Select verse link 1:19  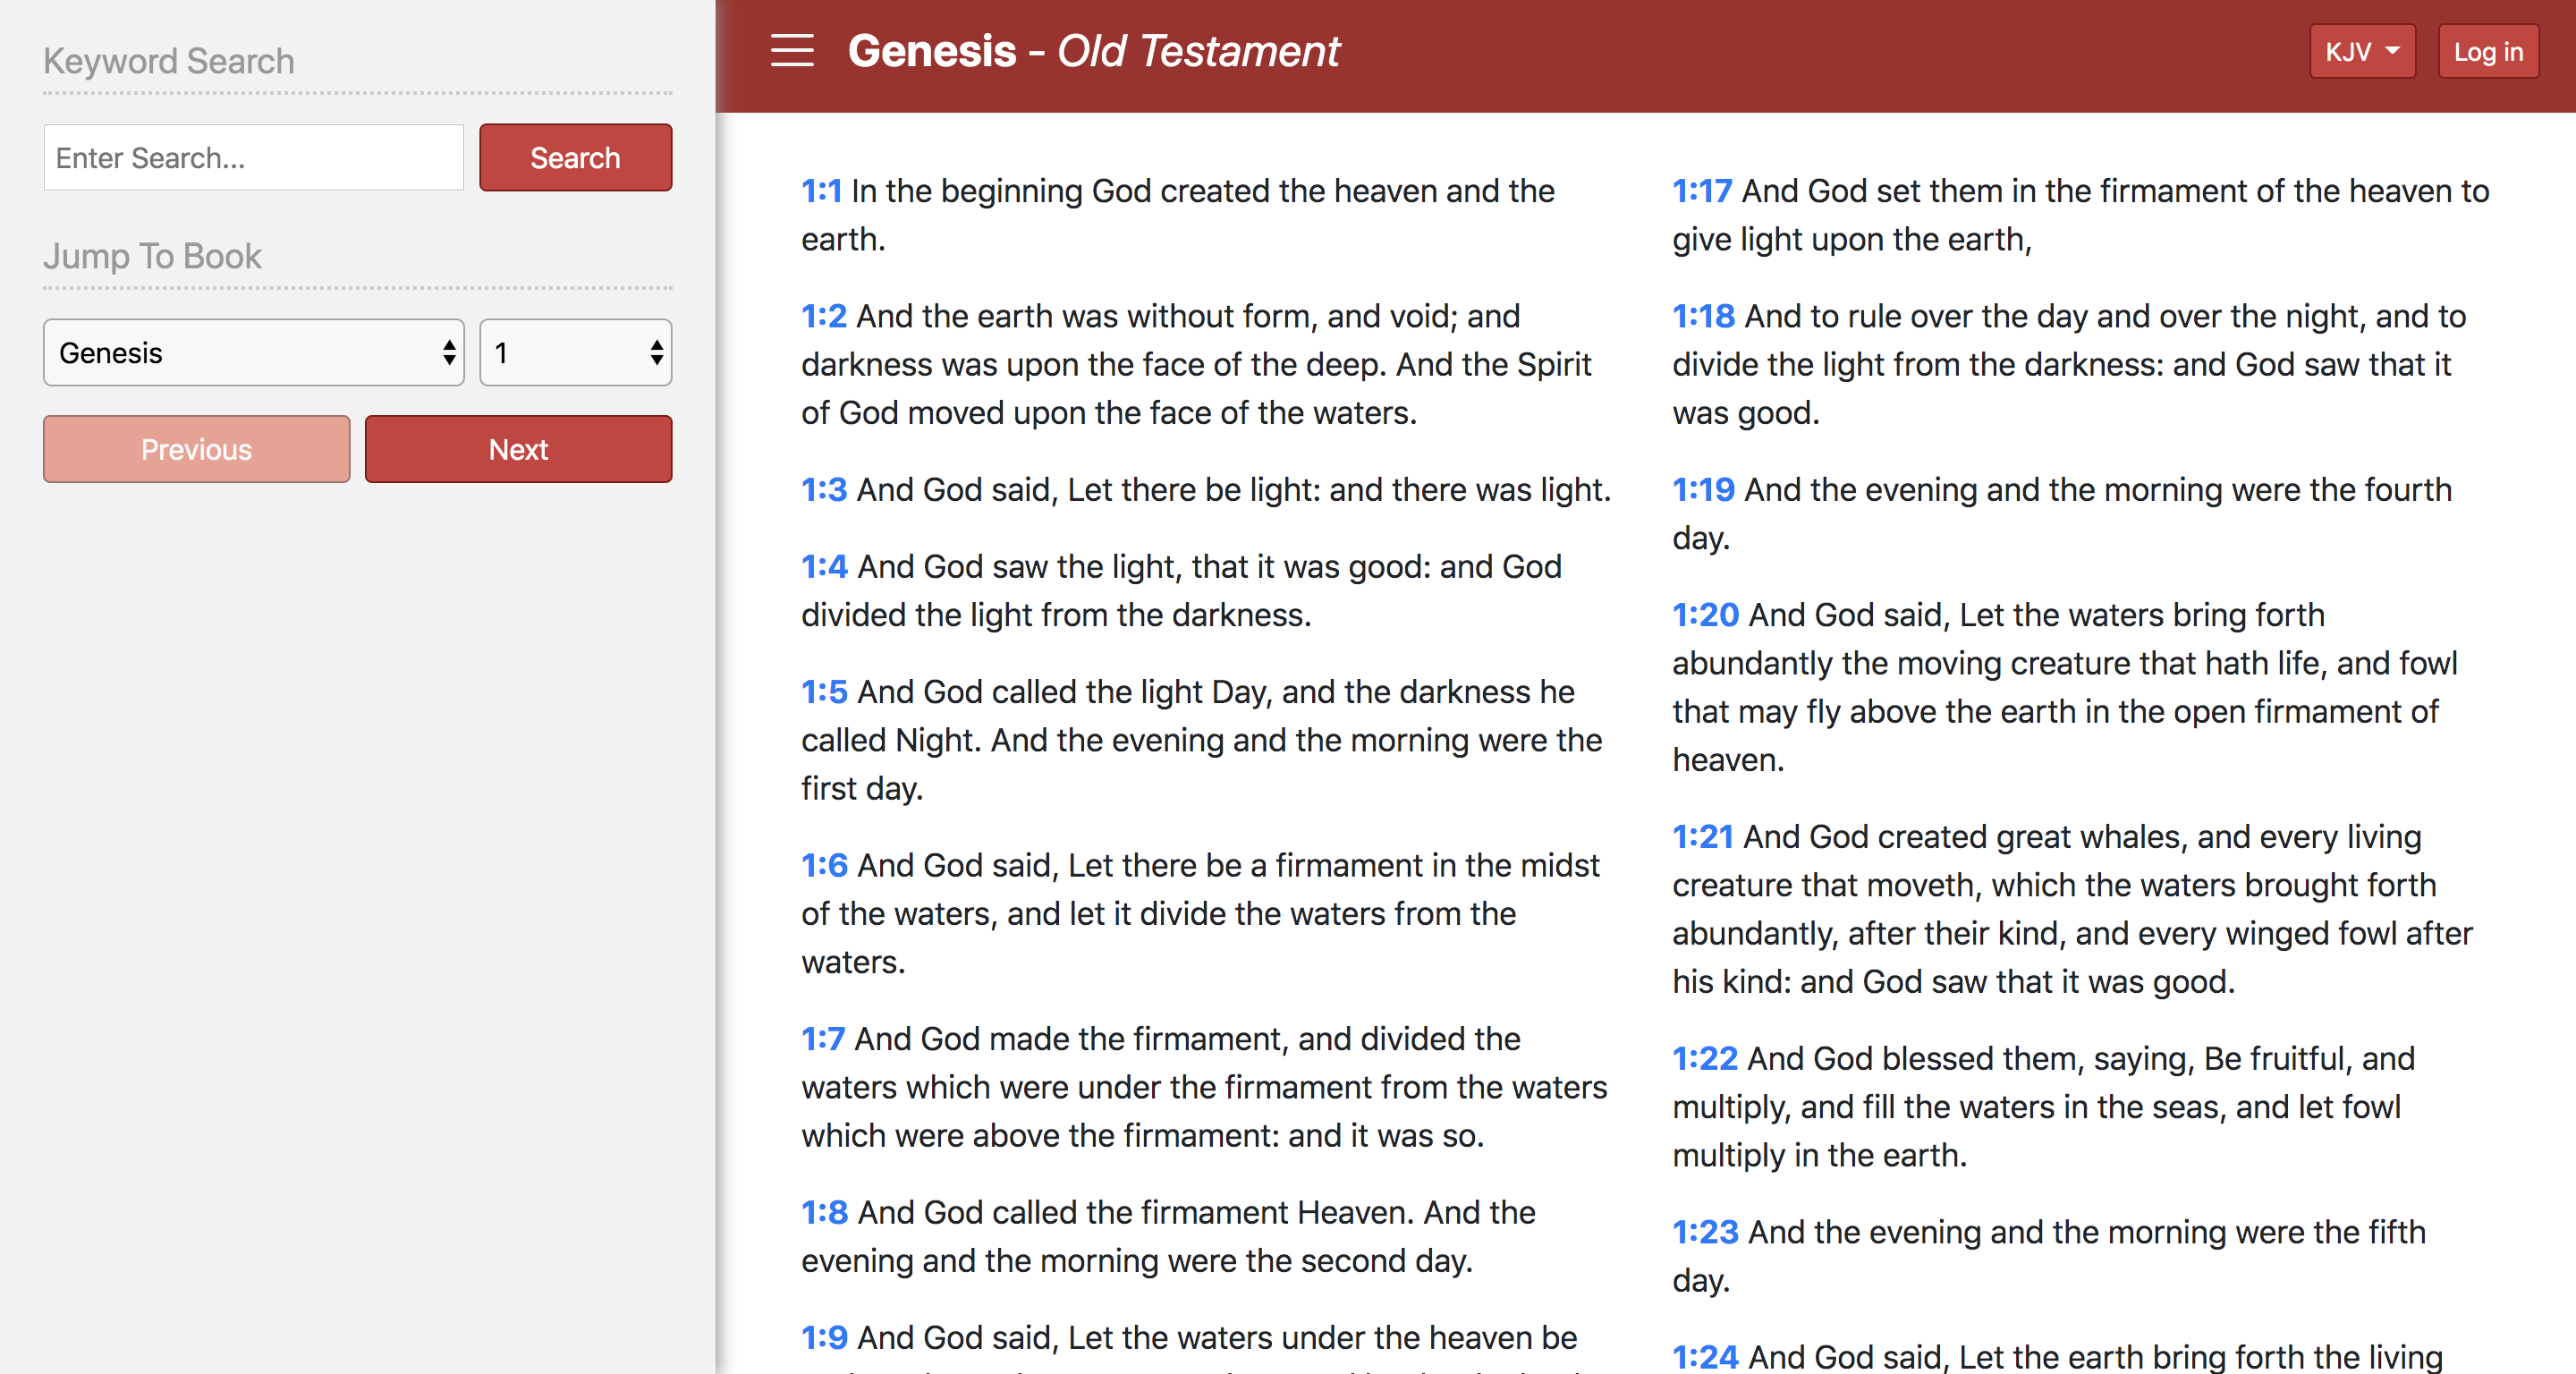[1703, 490]
